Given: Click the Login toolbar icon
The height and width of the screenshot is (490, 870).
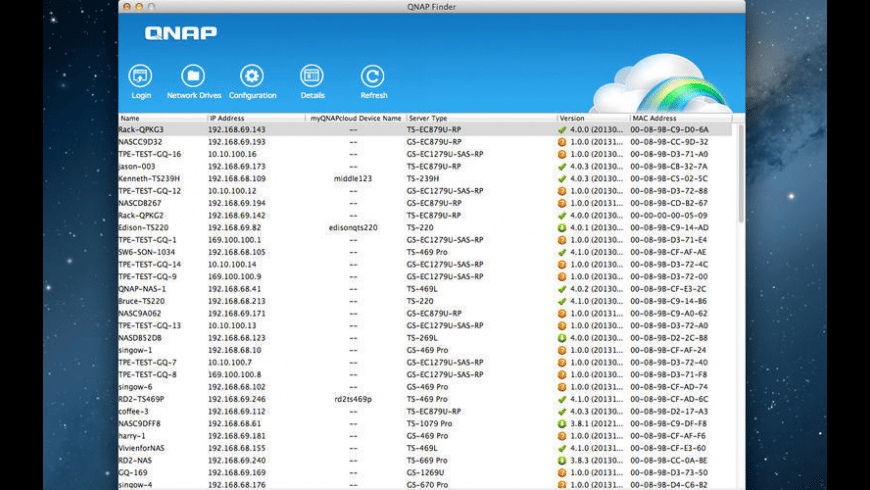Looking at the screenshot, I should click(x=140, y=76).
